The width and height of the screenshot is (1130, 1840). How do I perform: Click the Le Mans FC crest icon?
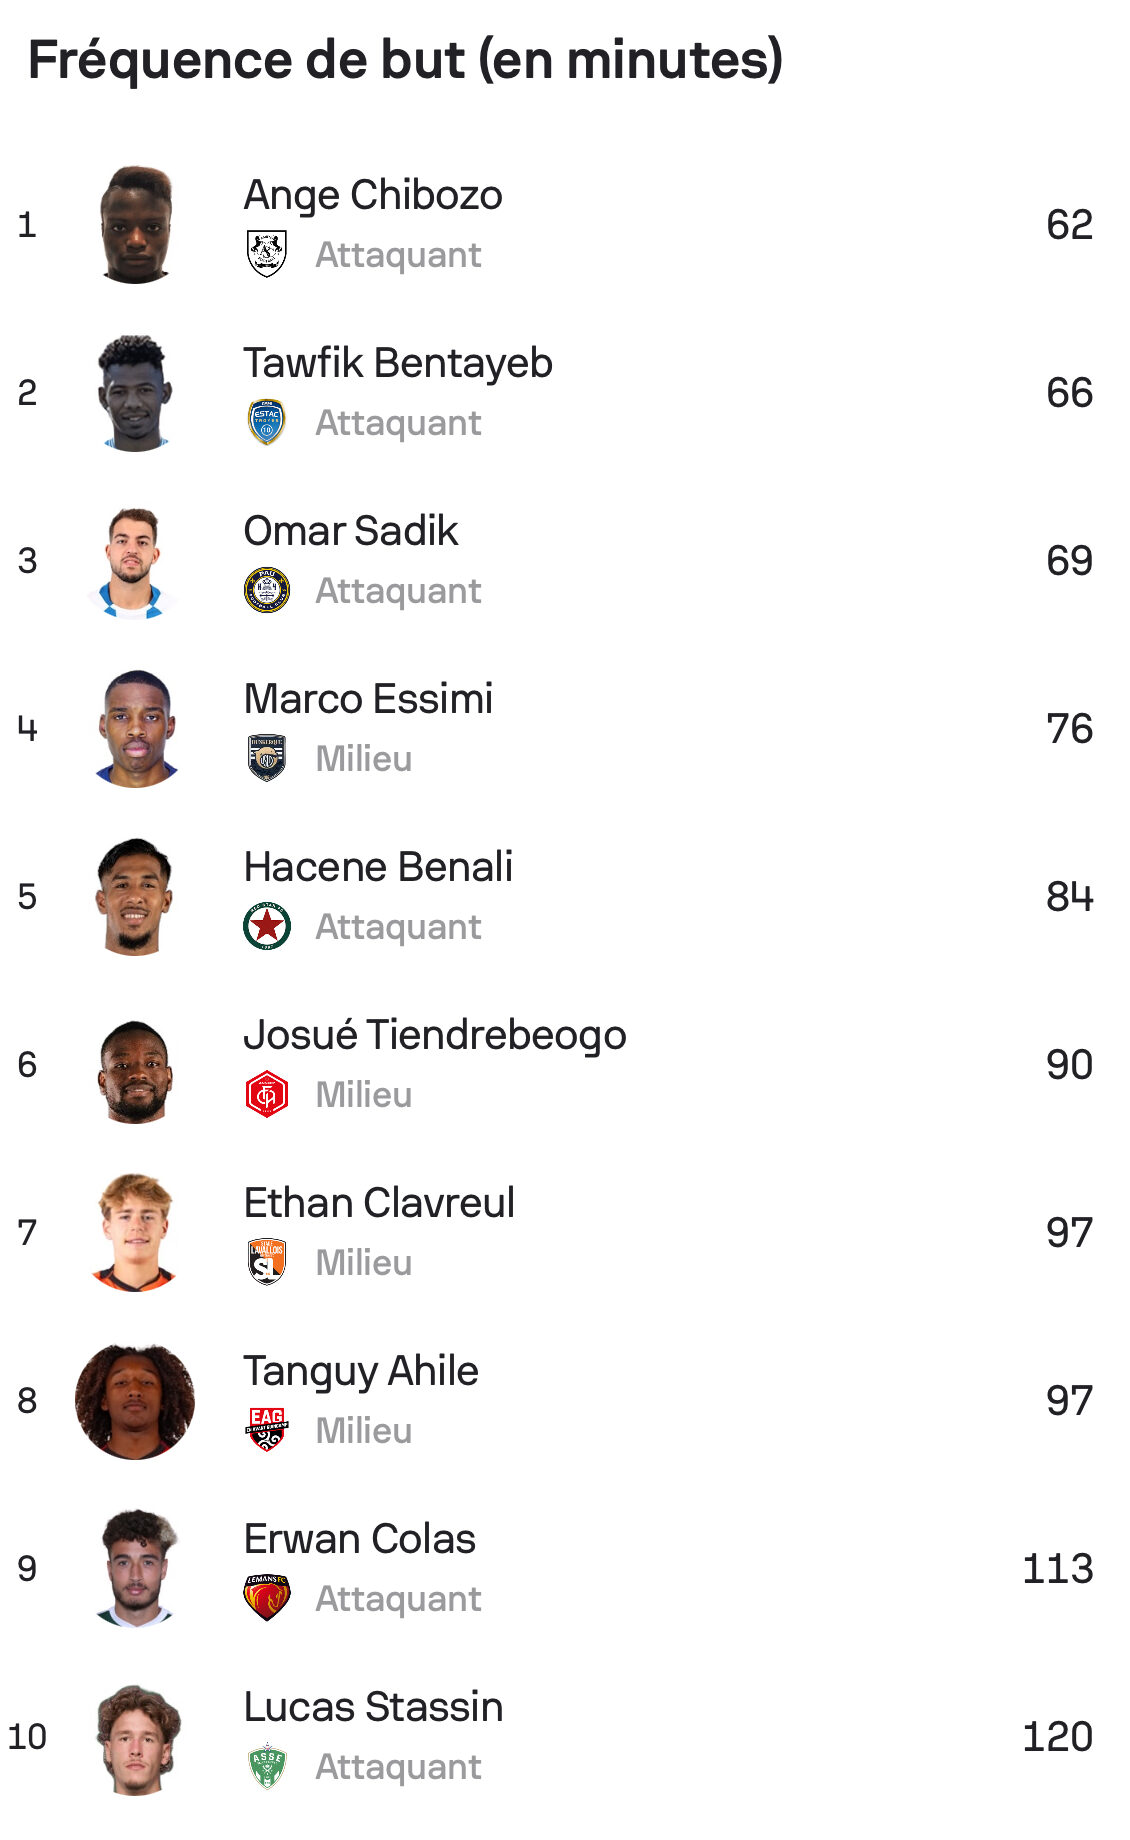tap(267, 1598)
